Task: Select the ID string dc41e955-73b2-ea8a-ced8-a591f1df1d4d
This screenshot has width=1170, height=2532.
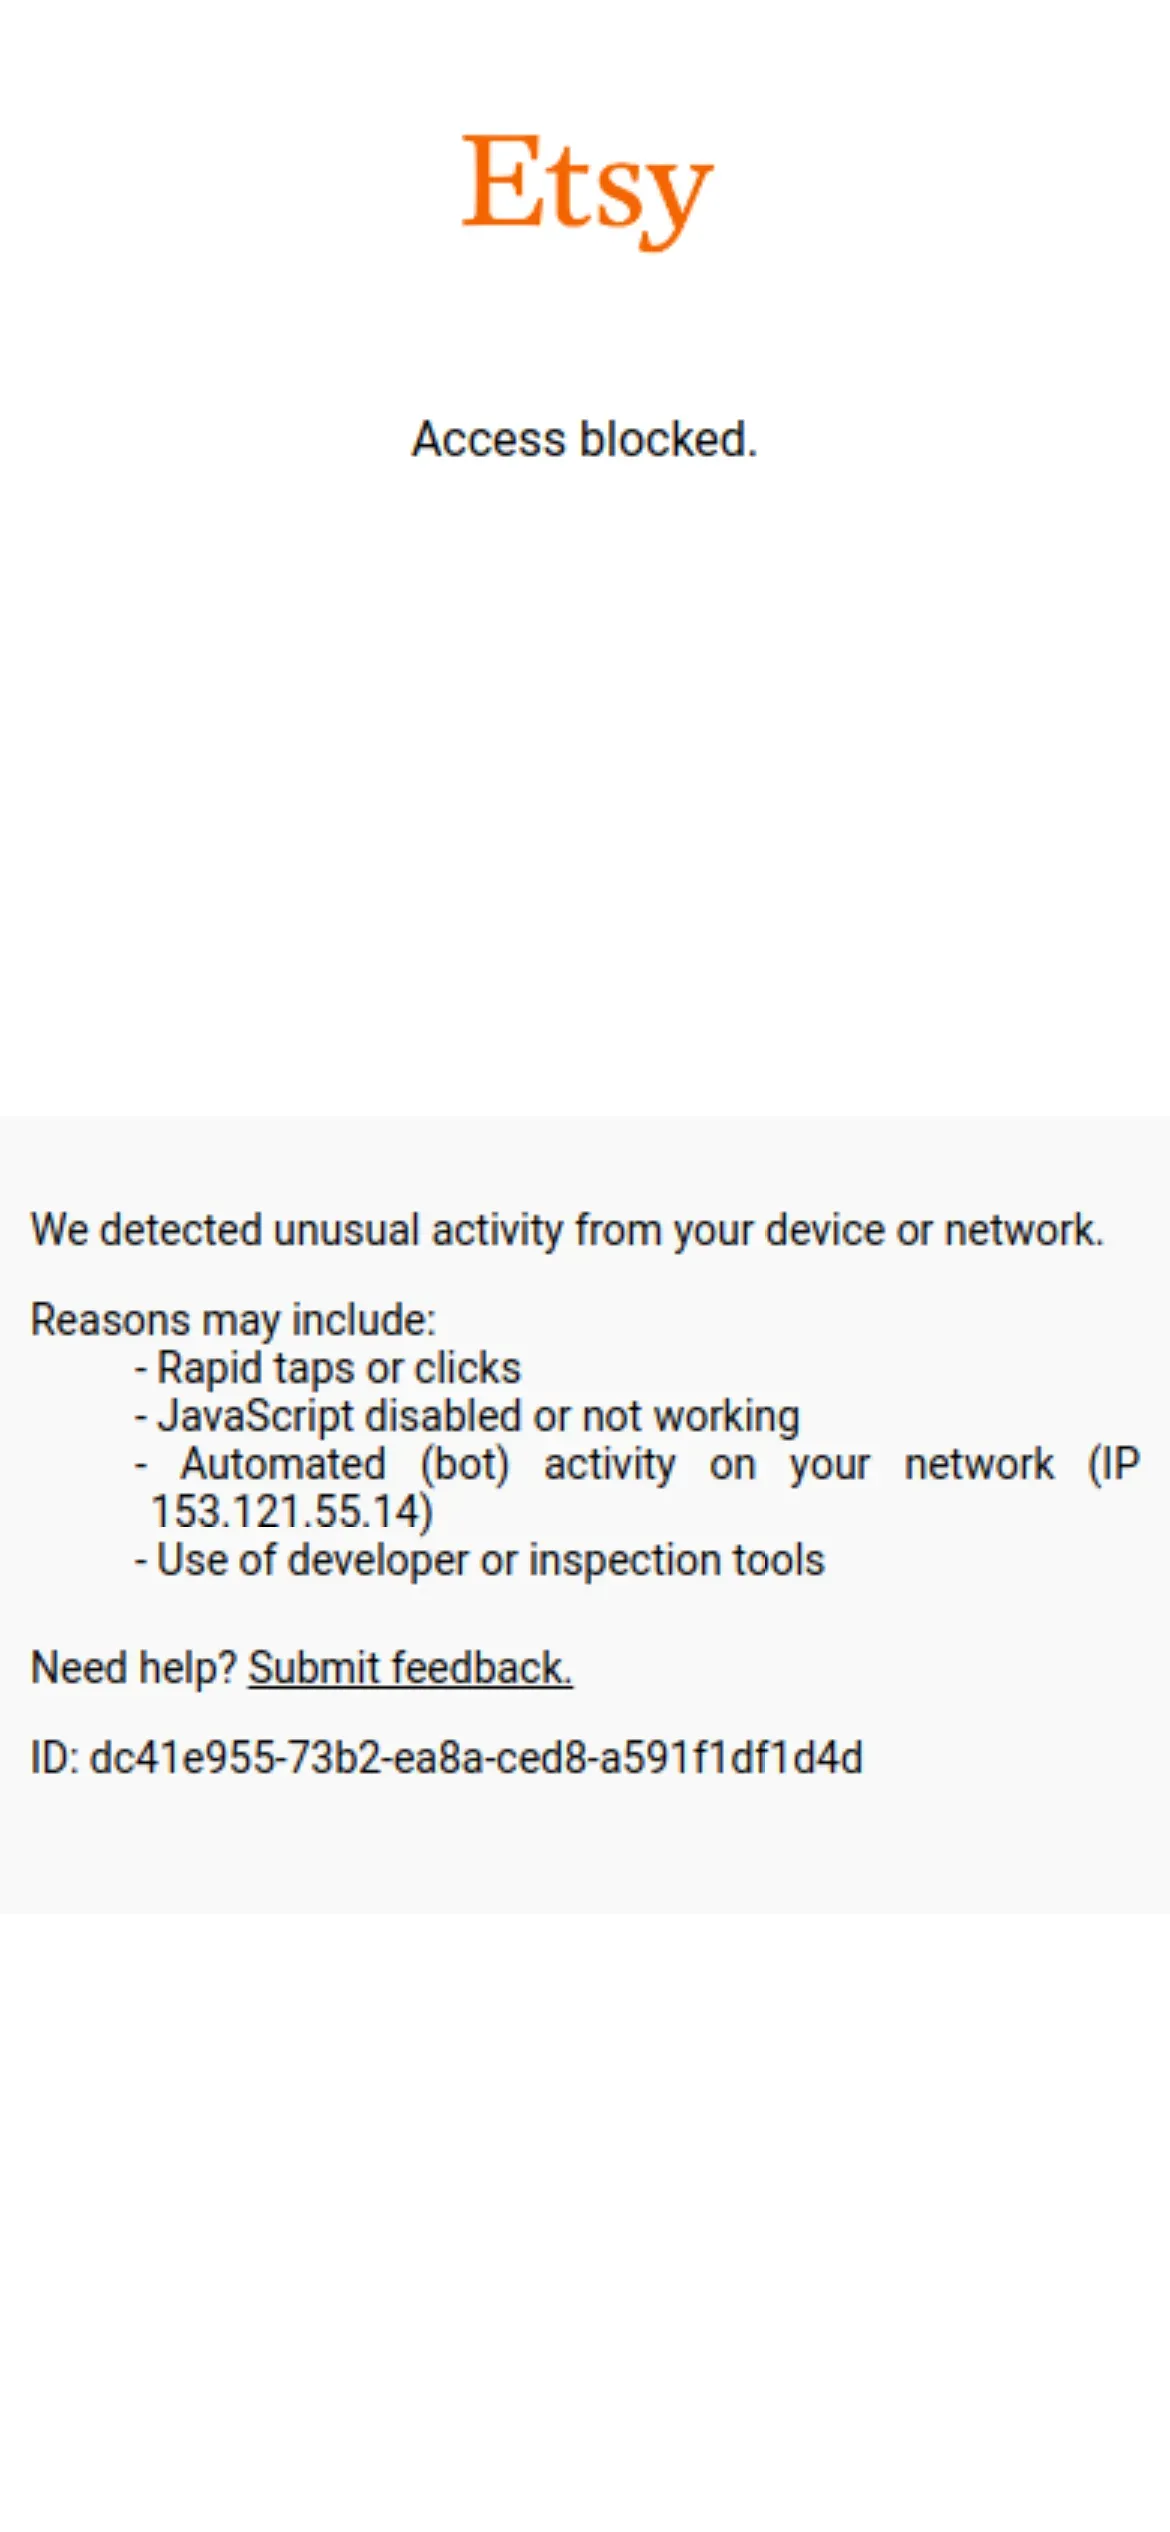Action: click(x=476, y=1757)
